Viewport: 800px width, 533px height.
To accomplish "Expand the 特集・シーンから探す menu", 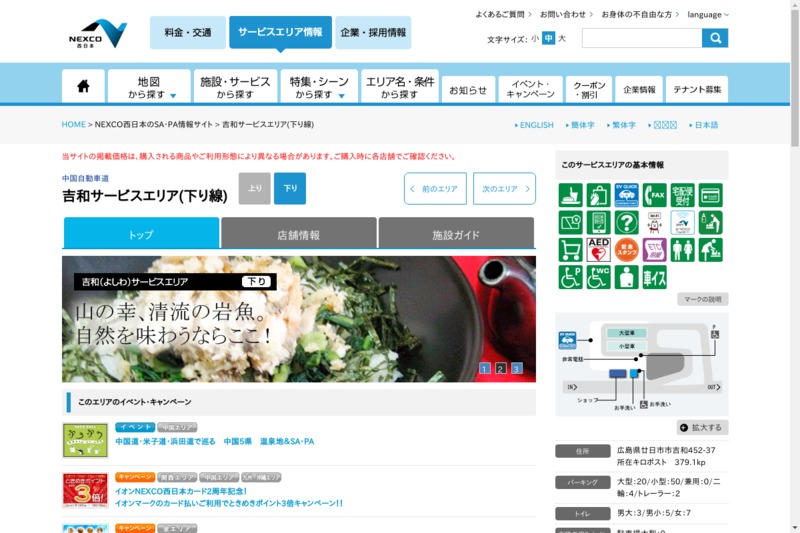I will pyautogui.click(x=319, y=87).
